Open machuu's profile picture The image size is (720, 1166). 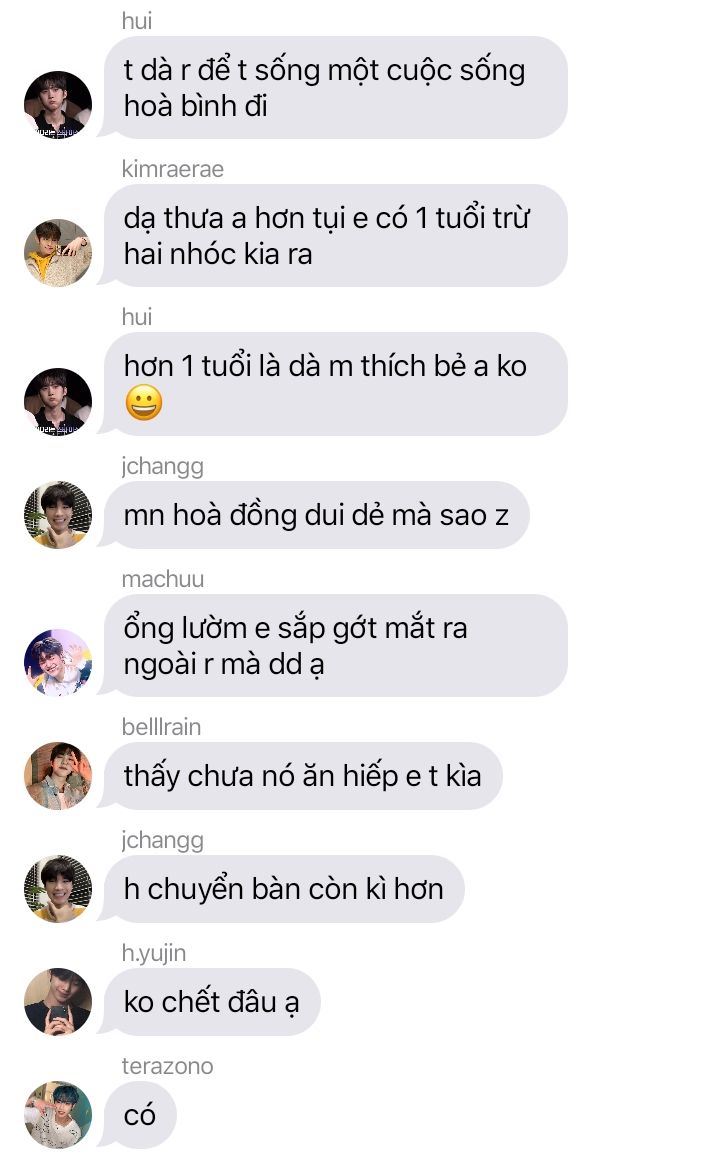58,663
